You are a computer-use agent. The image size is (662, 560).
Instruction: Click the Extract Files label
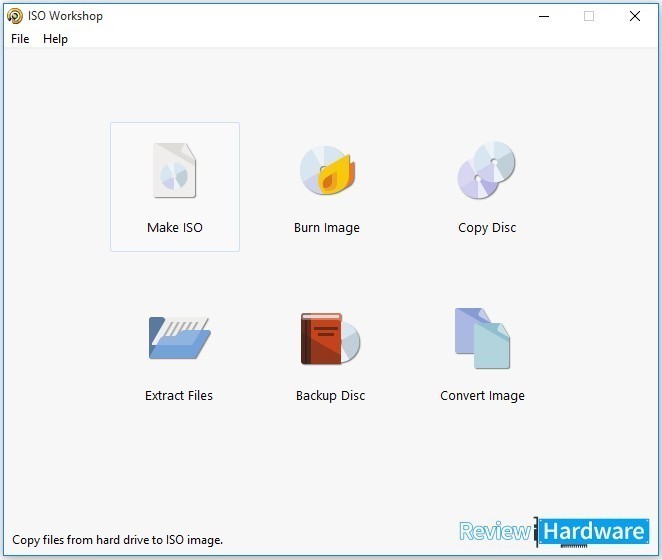(179, 396)
